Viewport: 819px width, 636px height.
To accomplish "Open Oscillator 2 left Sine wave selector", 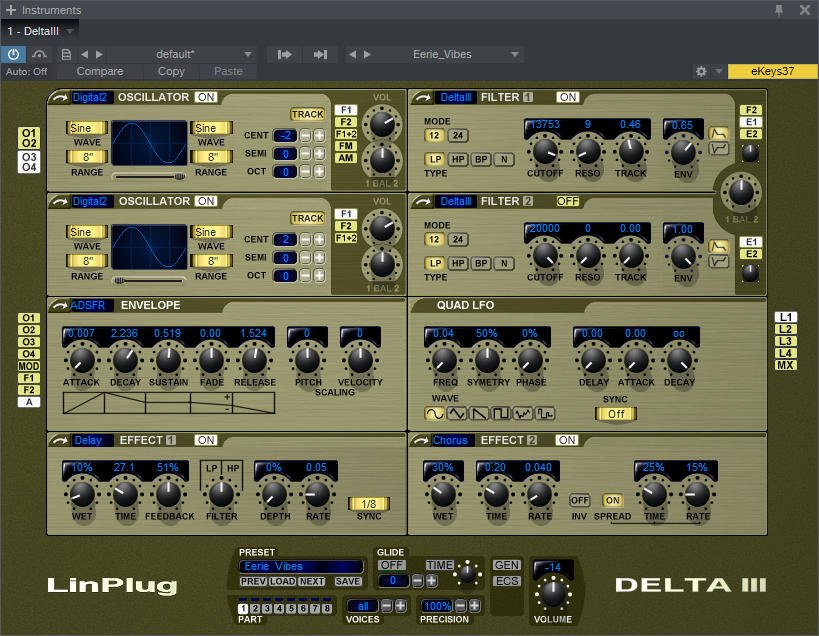I will [87, 232].
